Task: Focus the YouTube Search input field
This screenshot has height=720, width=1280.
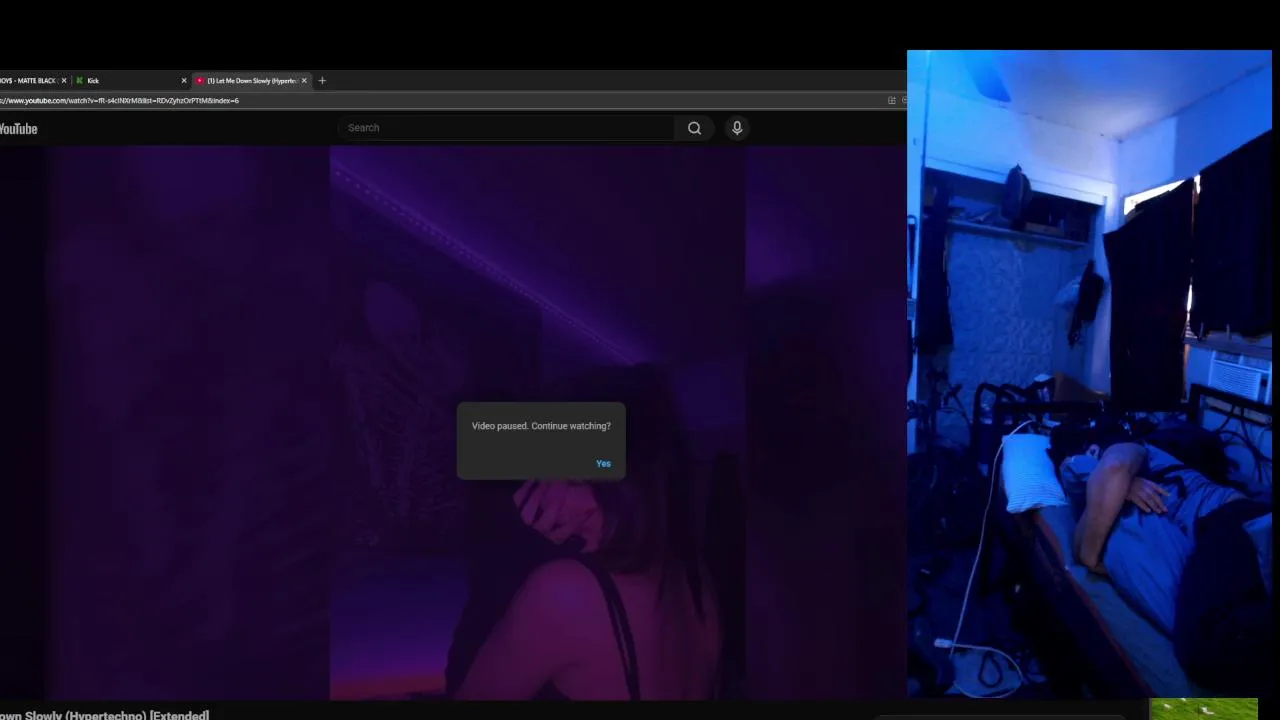Action: coord(508,128)
